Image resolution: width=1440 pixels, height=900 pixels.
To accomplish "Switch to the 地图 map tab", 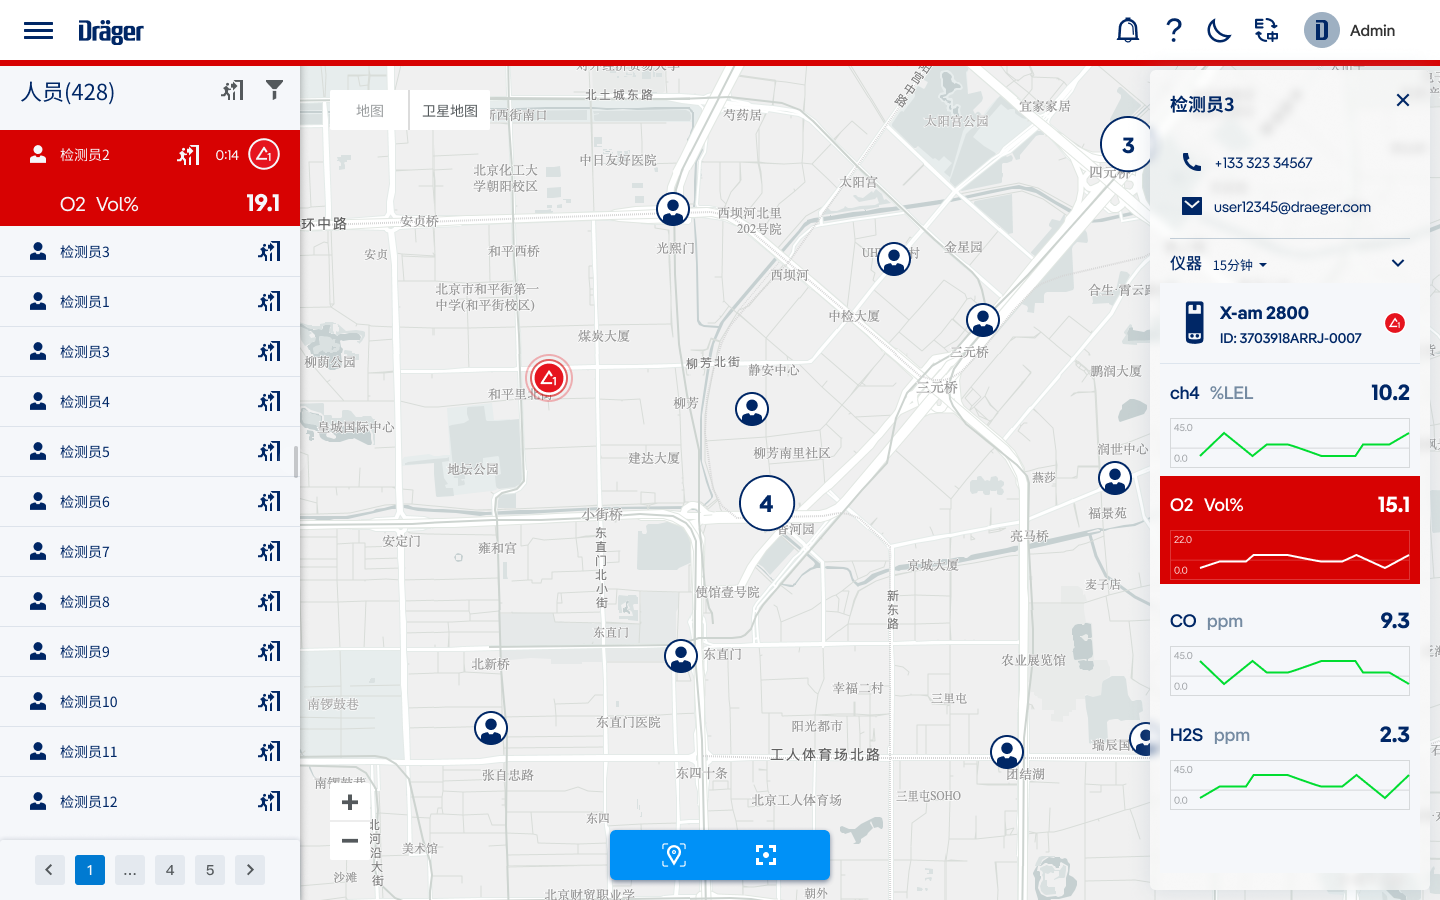I will click(367, 110).
